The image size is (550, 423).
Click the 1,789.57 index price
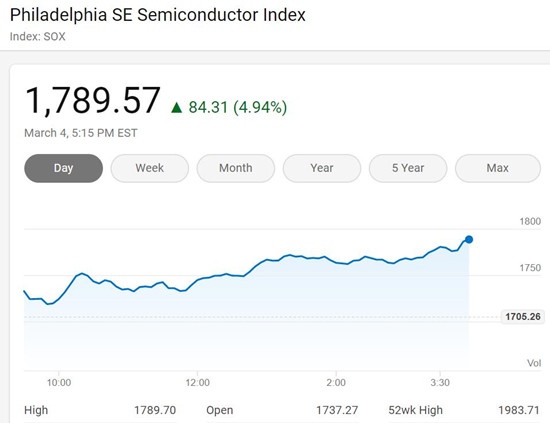point(93,101)
